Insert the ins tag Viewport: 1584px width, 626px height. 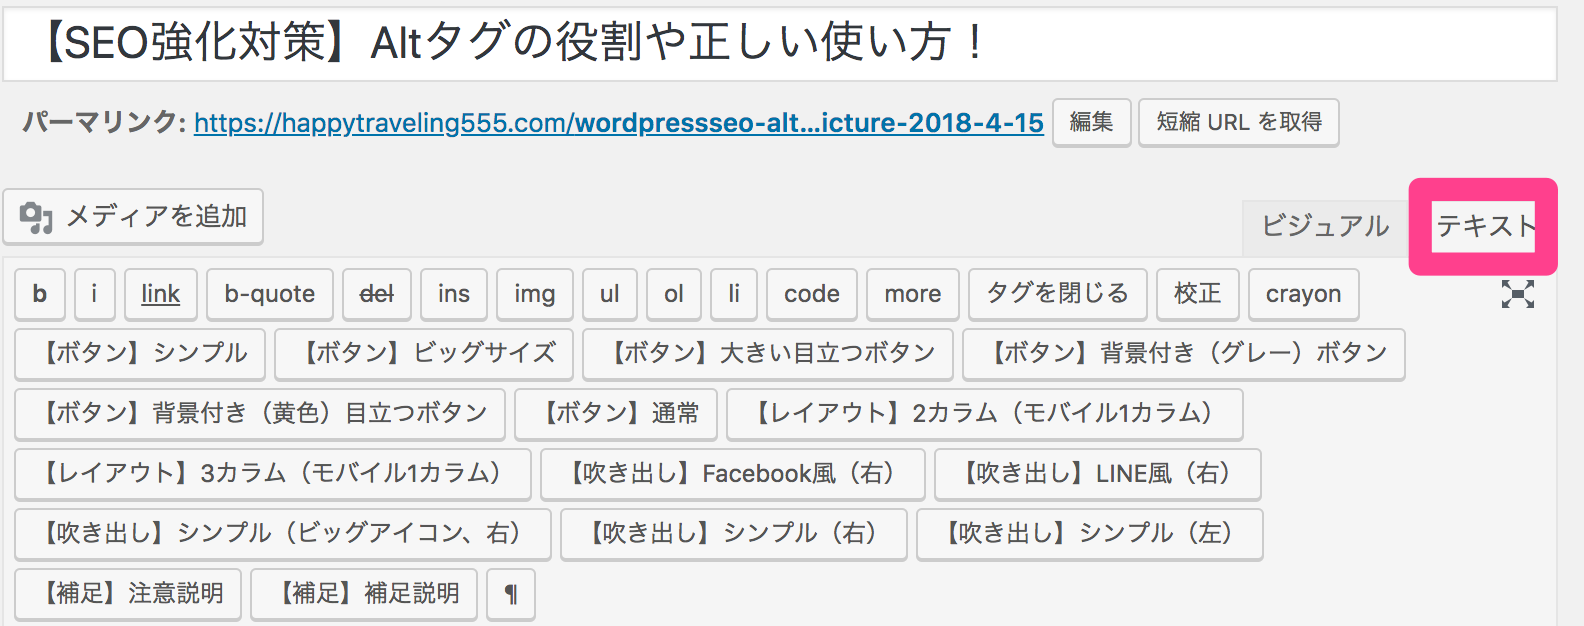[x=454, y=294]
